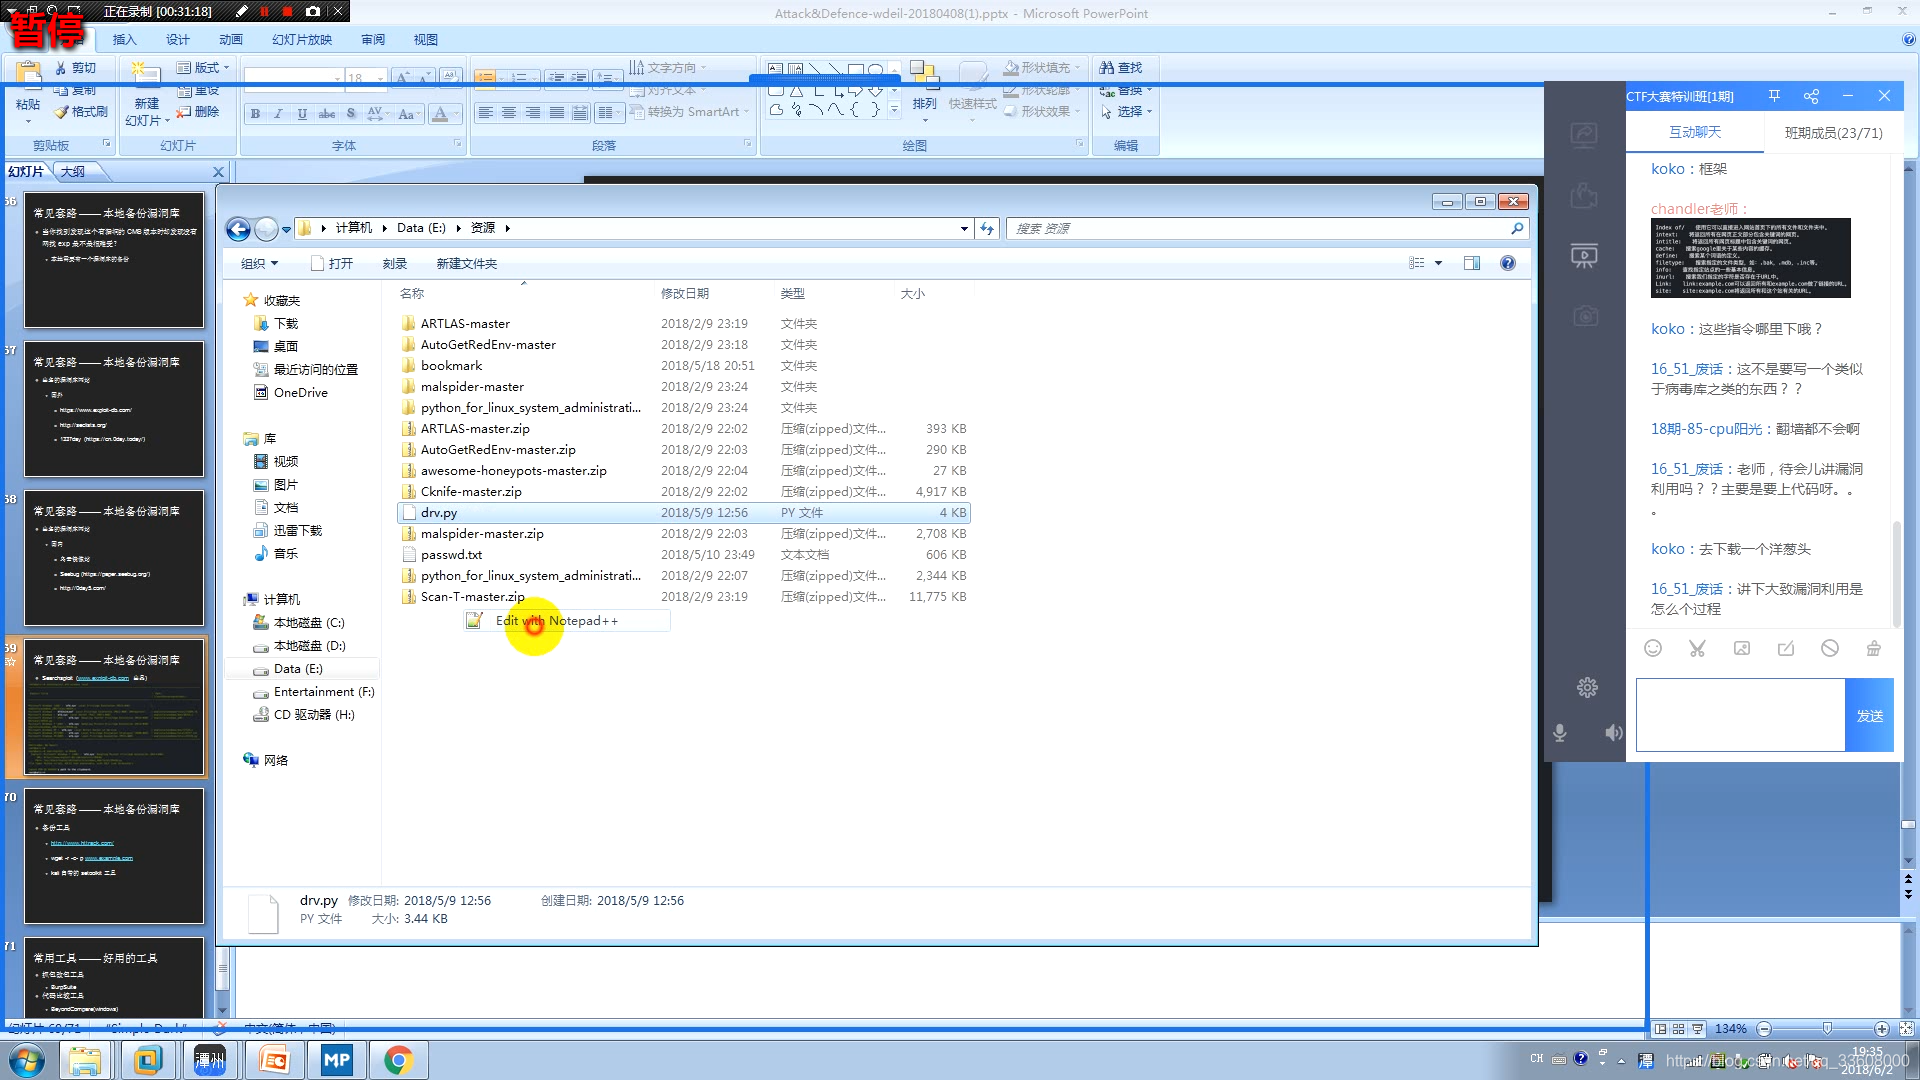Viewport: 1920px width, 1080px height.
Task: Click 新建文件夹 in Explorer toolbar
Action: click(466, 263)
